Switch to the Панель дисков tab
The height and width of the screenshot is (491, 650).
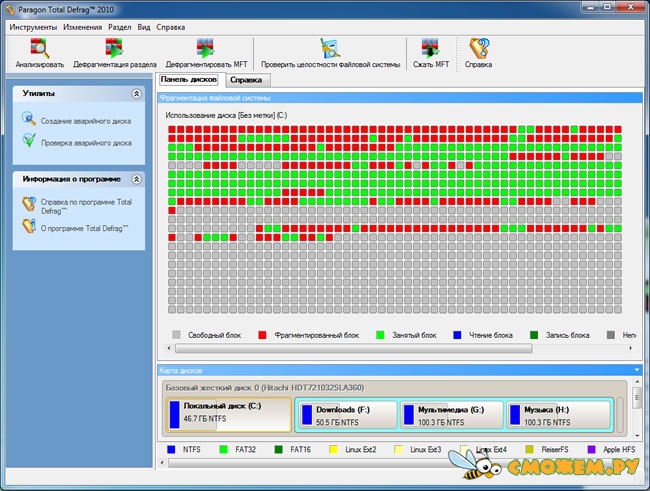[x=189, y=79]
